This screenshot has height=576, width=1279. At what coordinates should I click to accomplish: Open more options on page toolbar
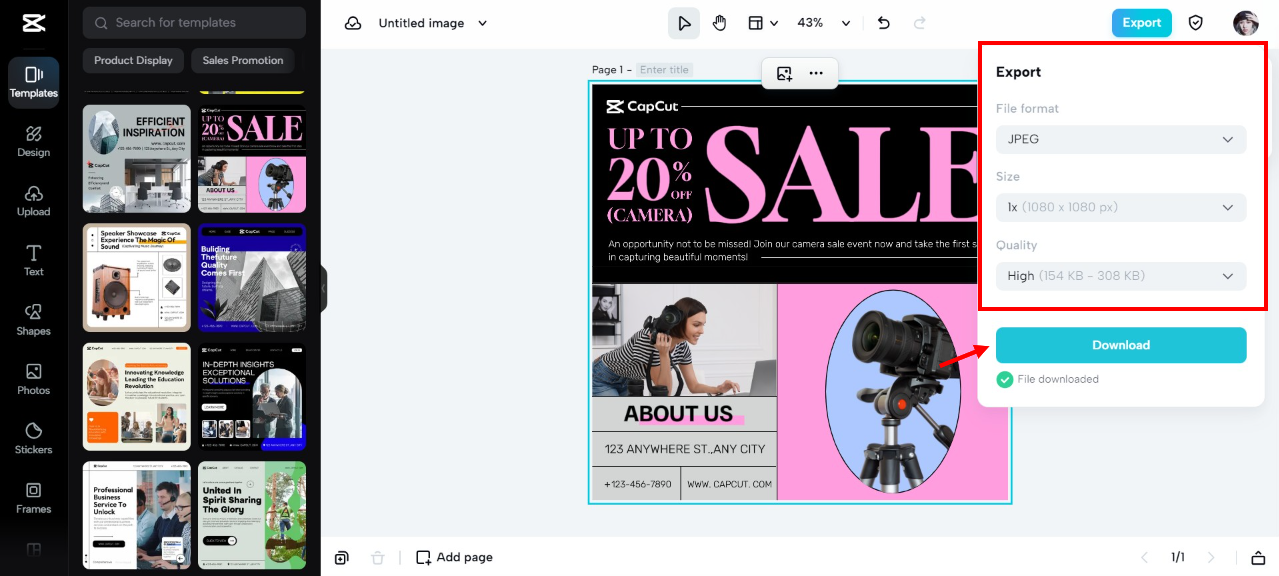[x=816, y=73]
